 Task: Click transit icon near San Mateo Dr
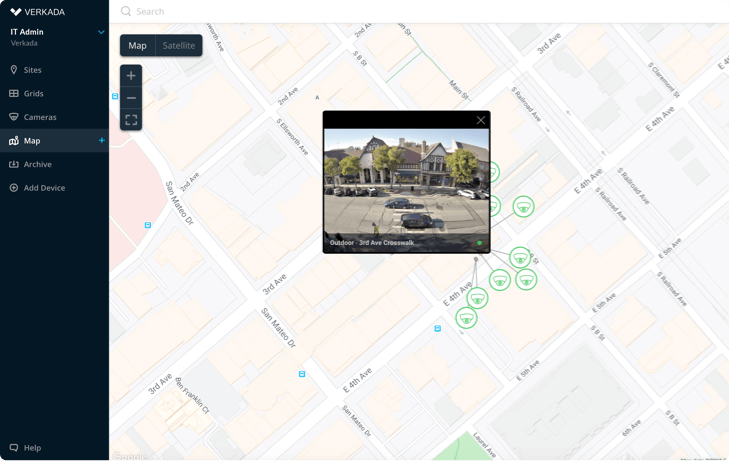pyautogui.click(x=148, y=225)
